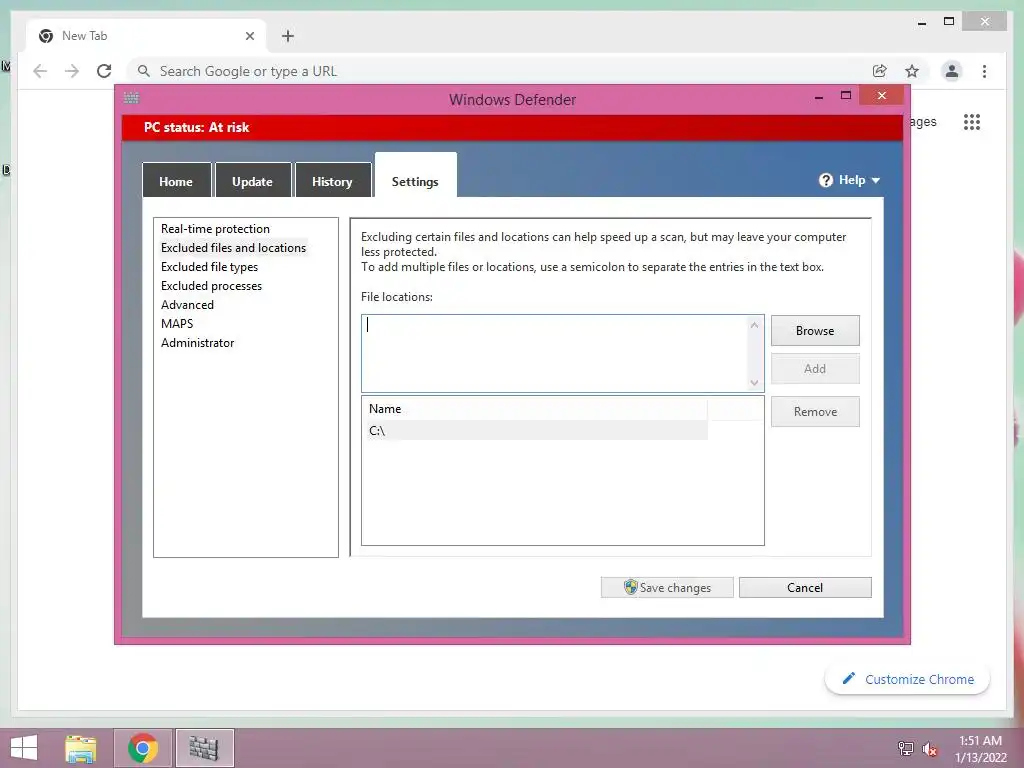
Task: Open the Chrome profile avatar
Action: point(952,71)
